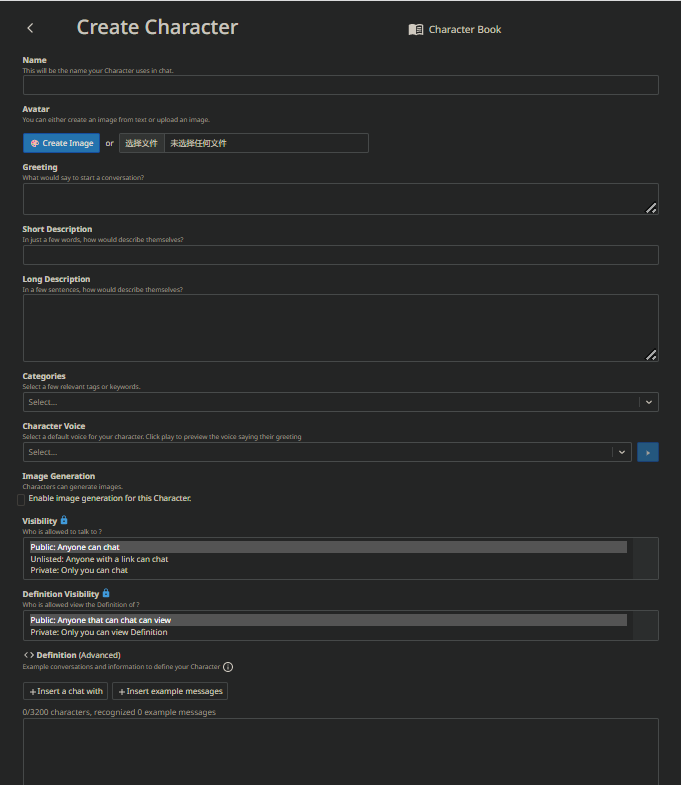This screenshot has width=681, height=785.
Task: Click the code brackets icon by Definition
Action: click(29, 655)
